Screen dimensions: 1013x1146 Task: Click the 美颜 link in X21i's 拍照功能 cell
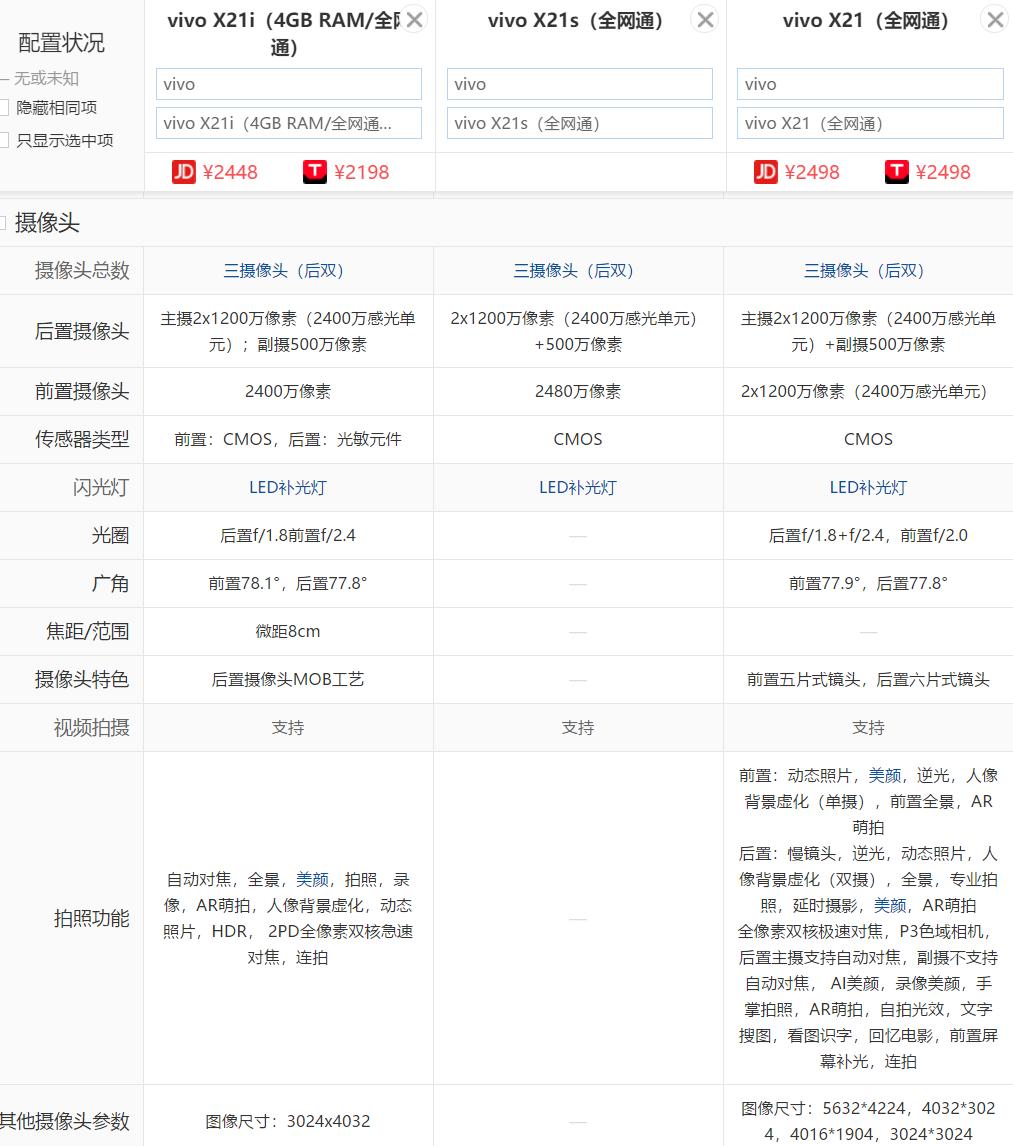(x=311, y=879)
